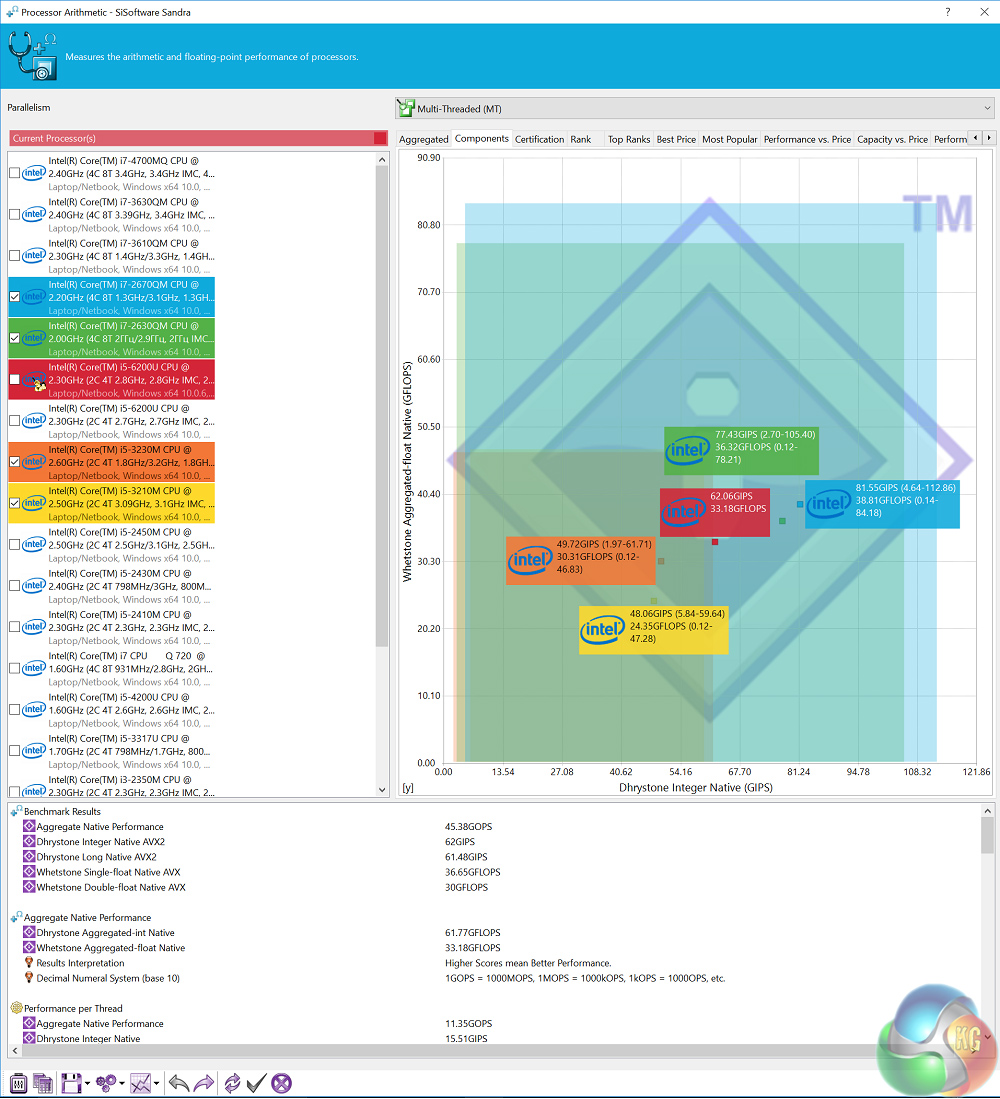Viewport: 1000px width, 1099px height.
Task: Switch to the Aggregated tab
Action: 423,139
